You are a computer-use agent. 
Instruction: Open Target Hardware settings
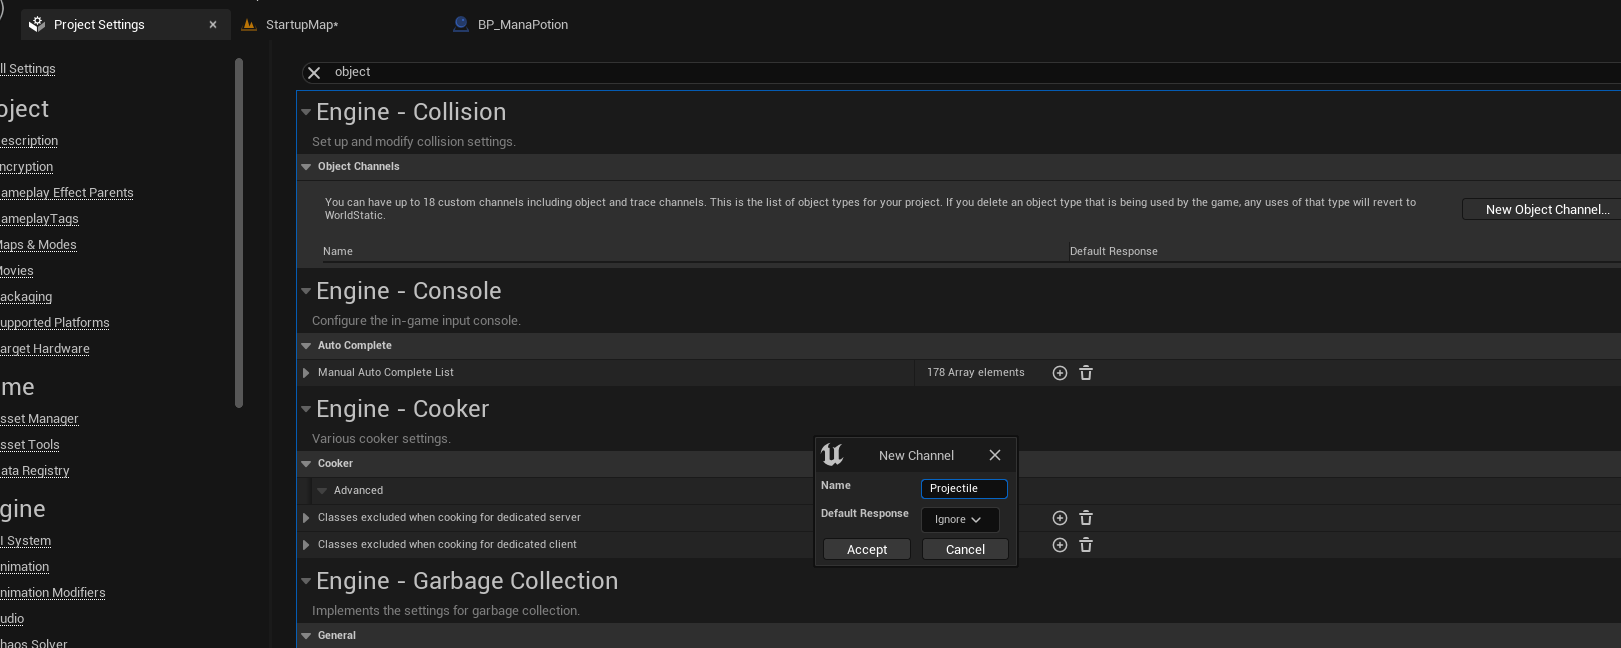coord(45,349)
